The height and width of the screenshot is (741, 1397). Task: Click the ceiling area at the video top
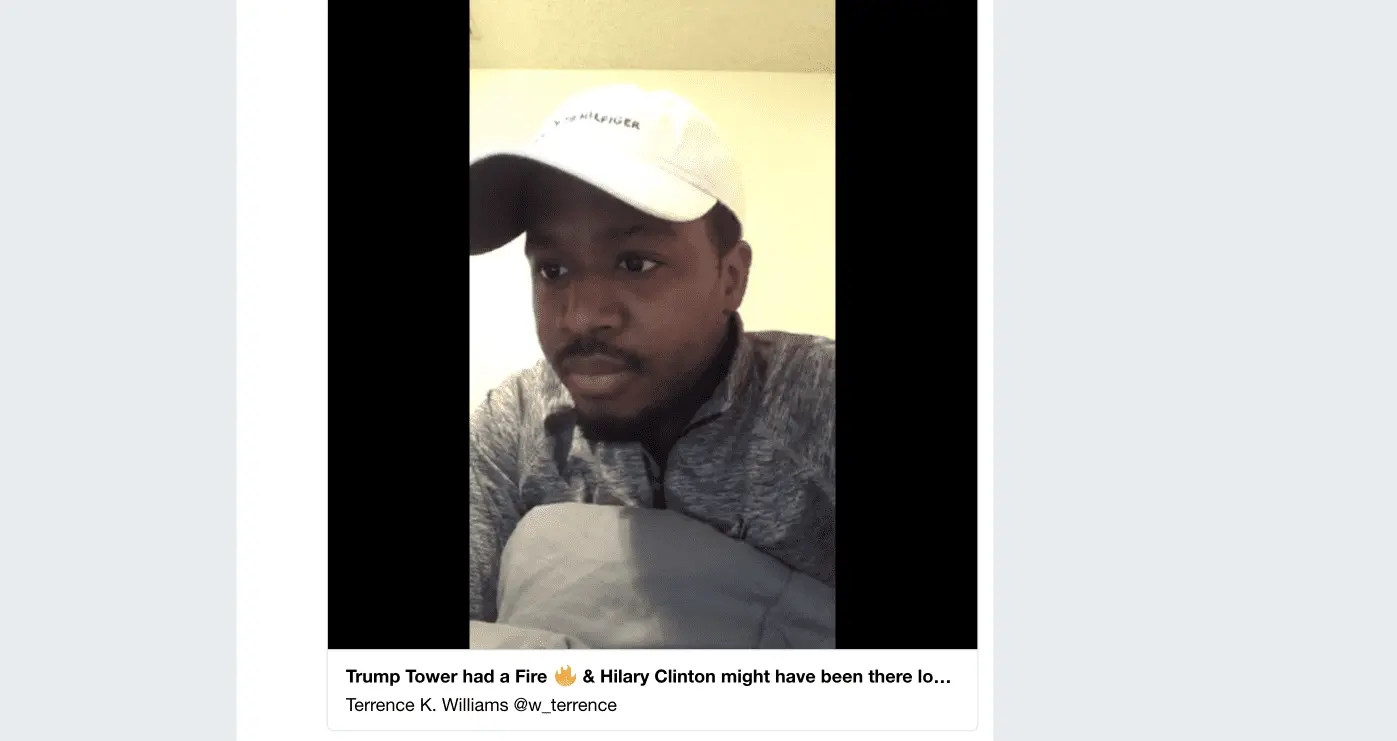(x=652, y=33)
